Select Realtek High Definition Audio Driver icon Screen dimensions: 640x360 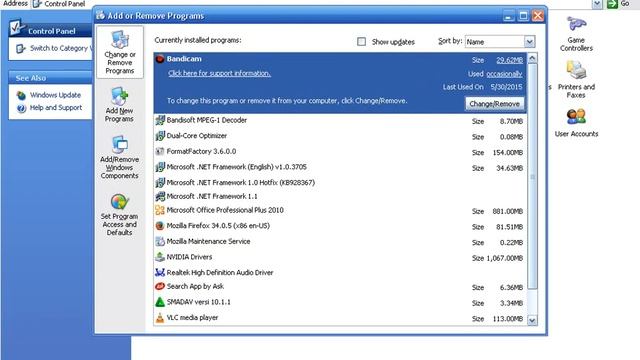[x=160, y=272]
